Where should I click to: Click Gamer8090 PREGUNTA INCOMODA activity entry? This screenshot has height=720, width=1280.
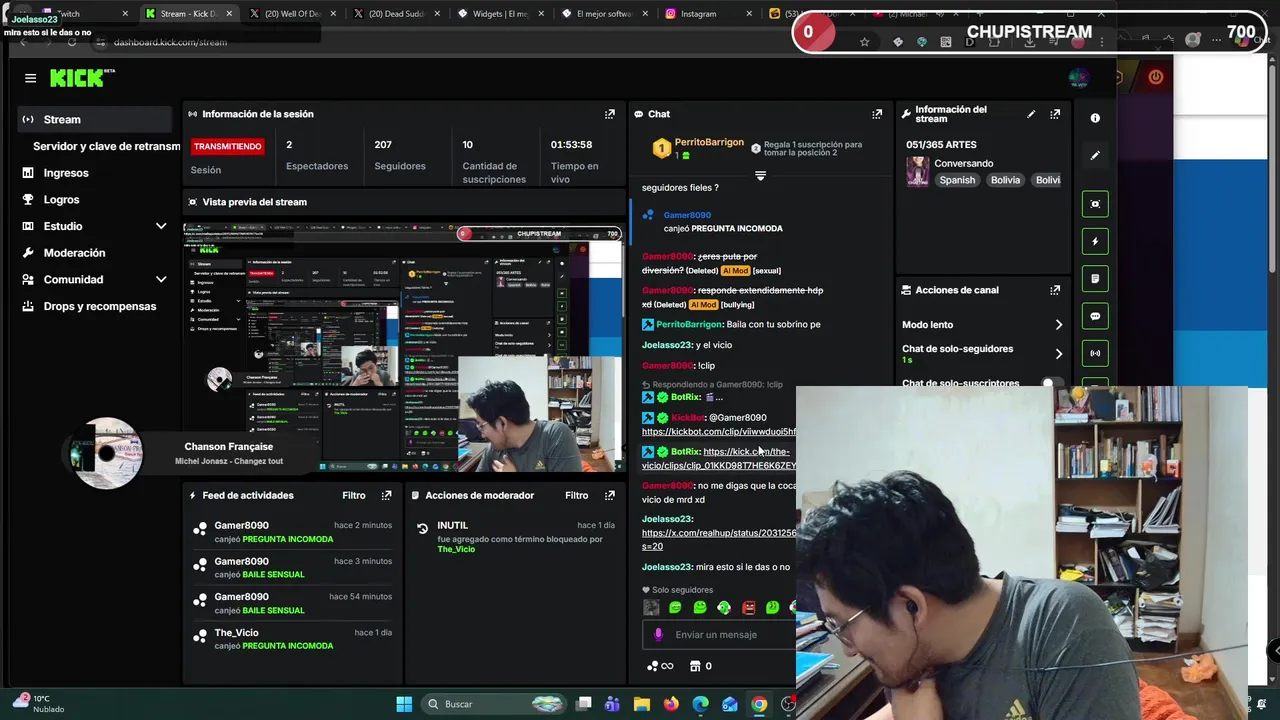294,532
